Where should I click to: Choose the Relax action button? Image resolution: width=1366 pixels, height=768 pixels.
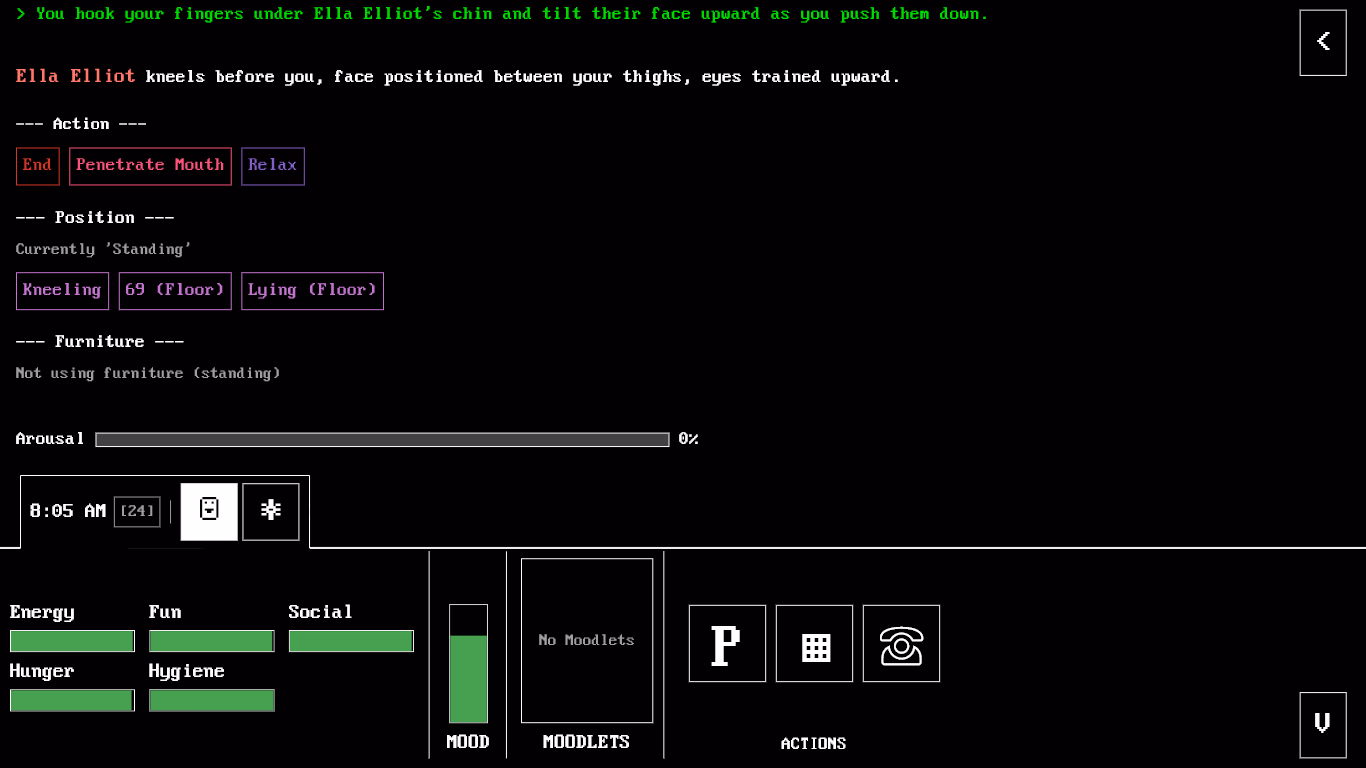pyautogui.click(x=272, y=166)
